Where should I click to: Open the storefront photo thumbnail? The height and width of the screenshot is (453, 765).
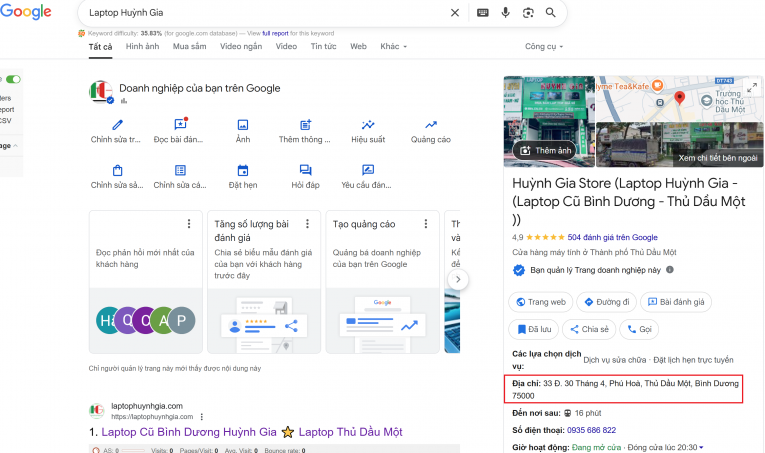pyautogui.click(x=549, y=121)
